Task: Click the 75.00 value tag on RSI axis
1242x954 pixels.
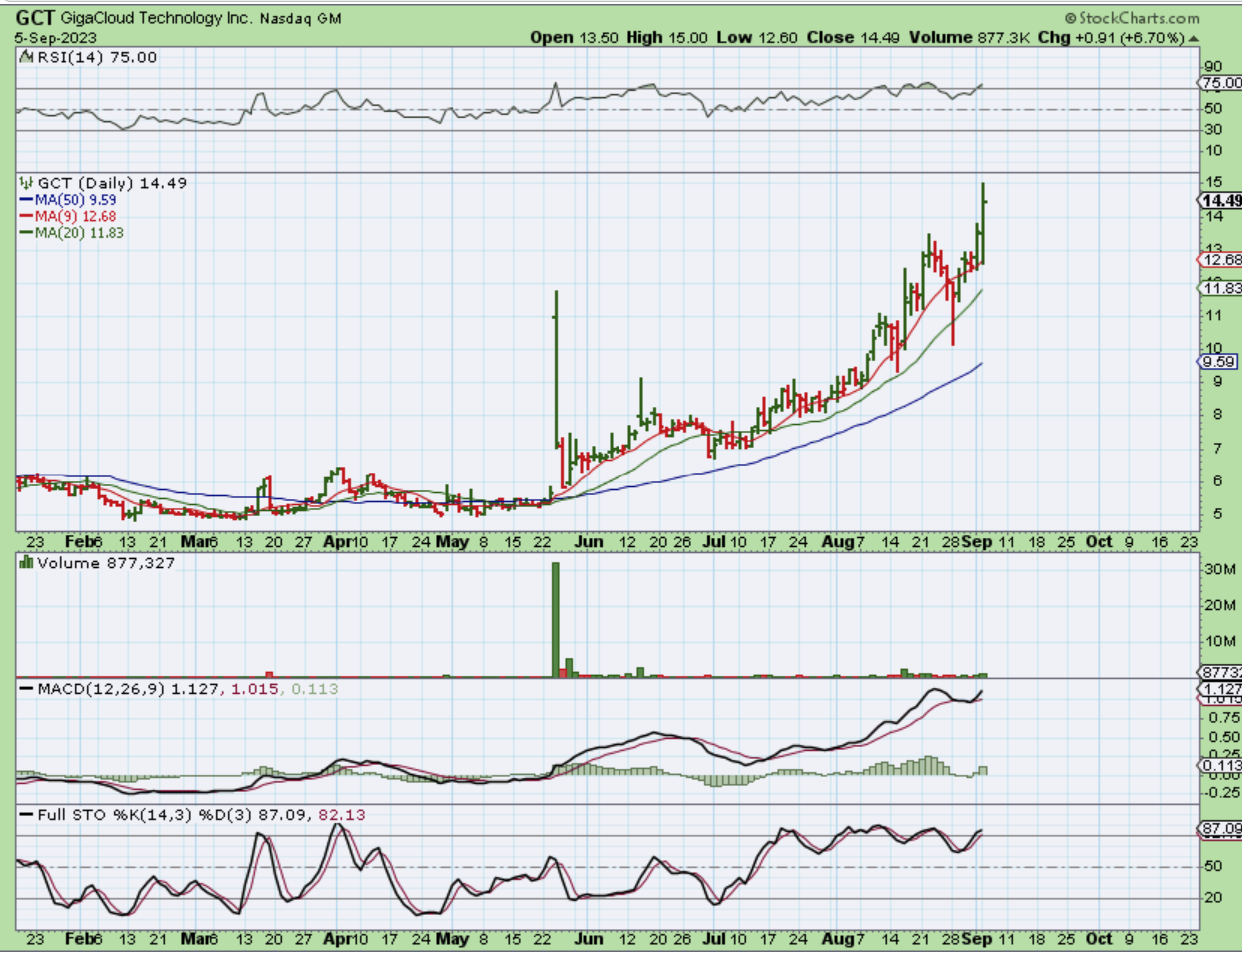Action: coord(1221,84)
